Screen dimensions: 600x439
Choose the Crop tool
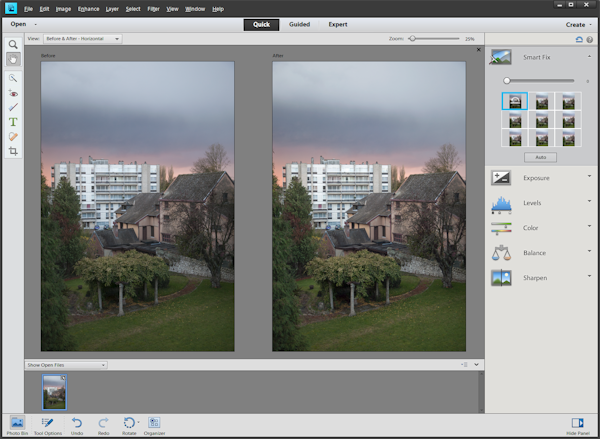13,150
